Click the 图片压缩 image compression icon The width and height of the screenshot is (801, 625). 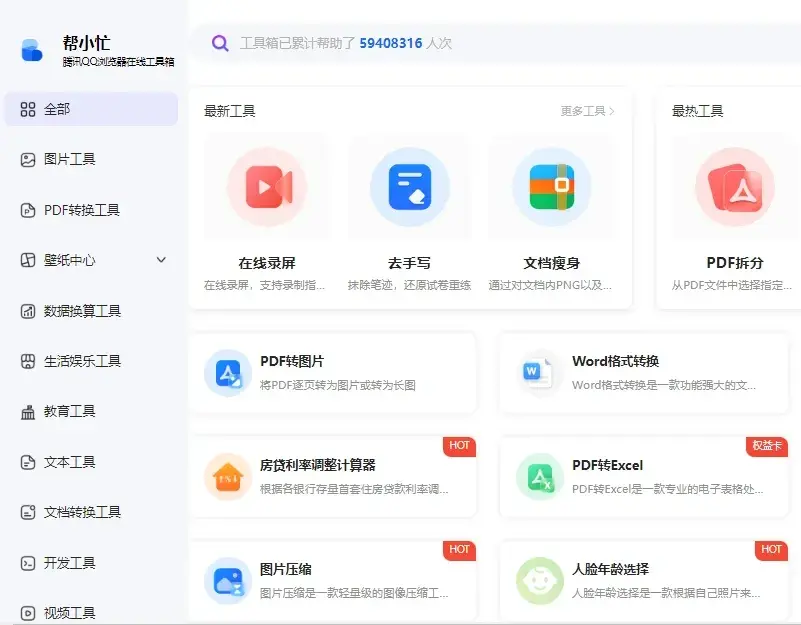(227, 581)
